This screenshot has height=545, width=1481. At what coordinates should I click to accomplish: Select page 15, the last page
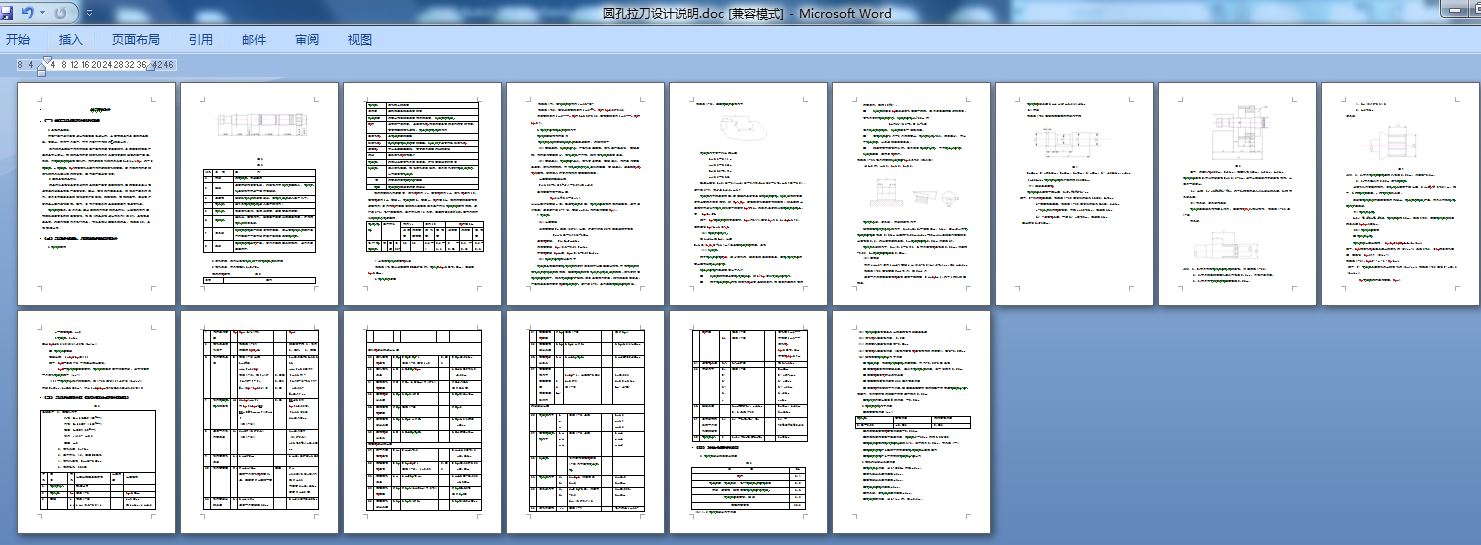click(911, 422)
